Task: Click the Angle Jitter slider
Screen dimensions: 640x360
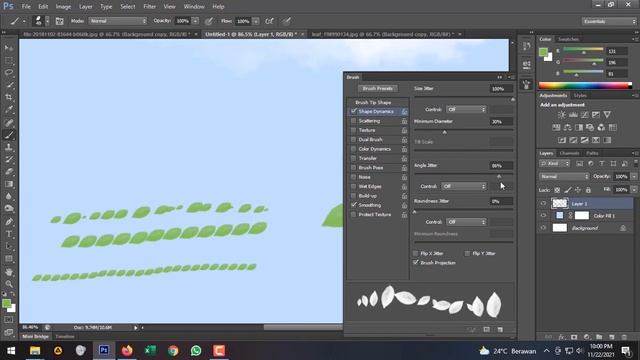Action: [464, 175]
